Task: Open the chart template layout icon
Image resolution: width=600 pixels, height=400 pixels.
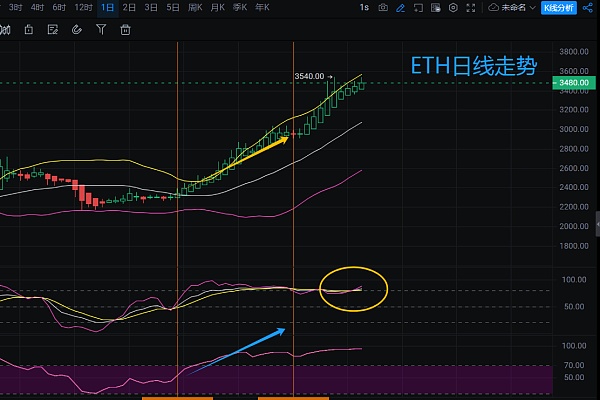Action: click(x=435, y=8)
